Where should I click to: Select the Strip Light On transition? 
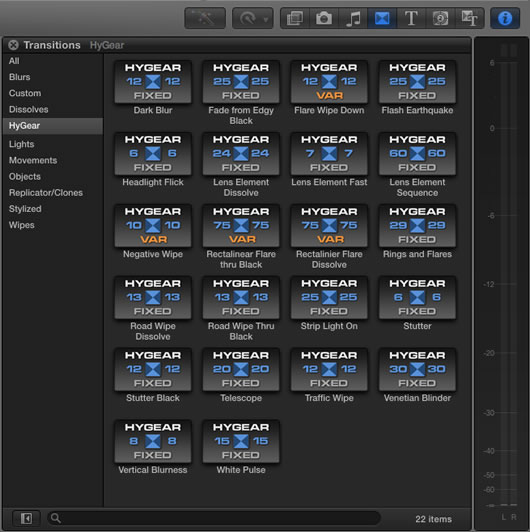329,298
